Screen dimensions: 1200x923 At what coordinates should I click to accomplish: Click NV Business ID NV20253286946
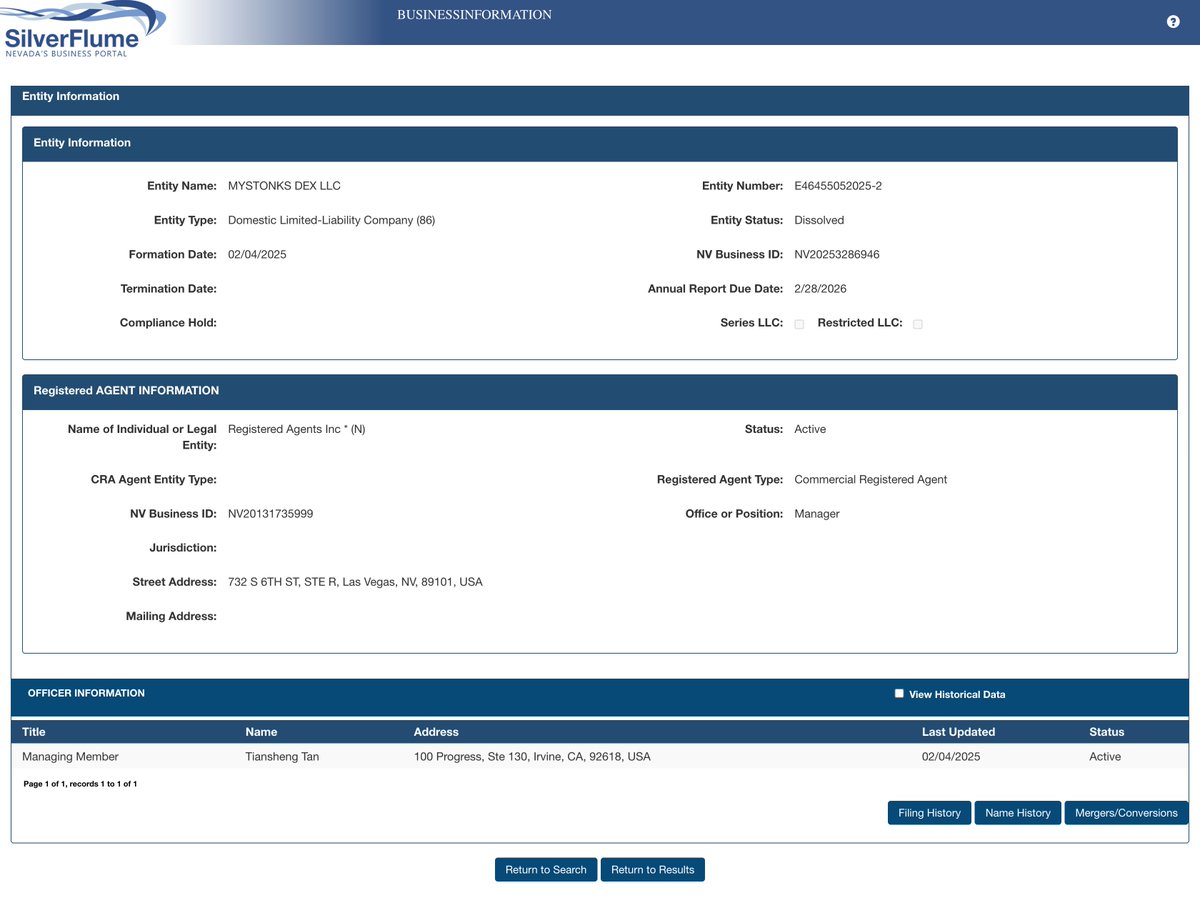point(837,254)
